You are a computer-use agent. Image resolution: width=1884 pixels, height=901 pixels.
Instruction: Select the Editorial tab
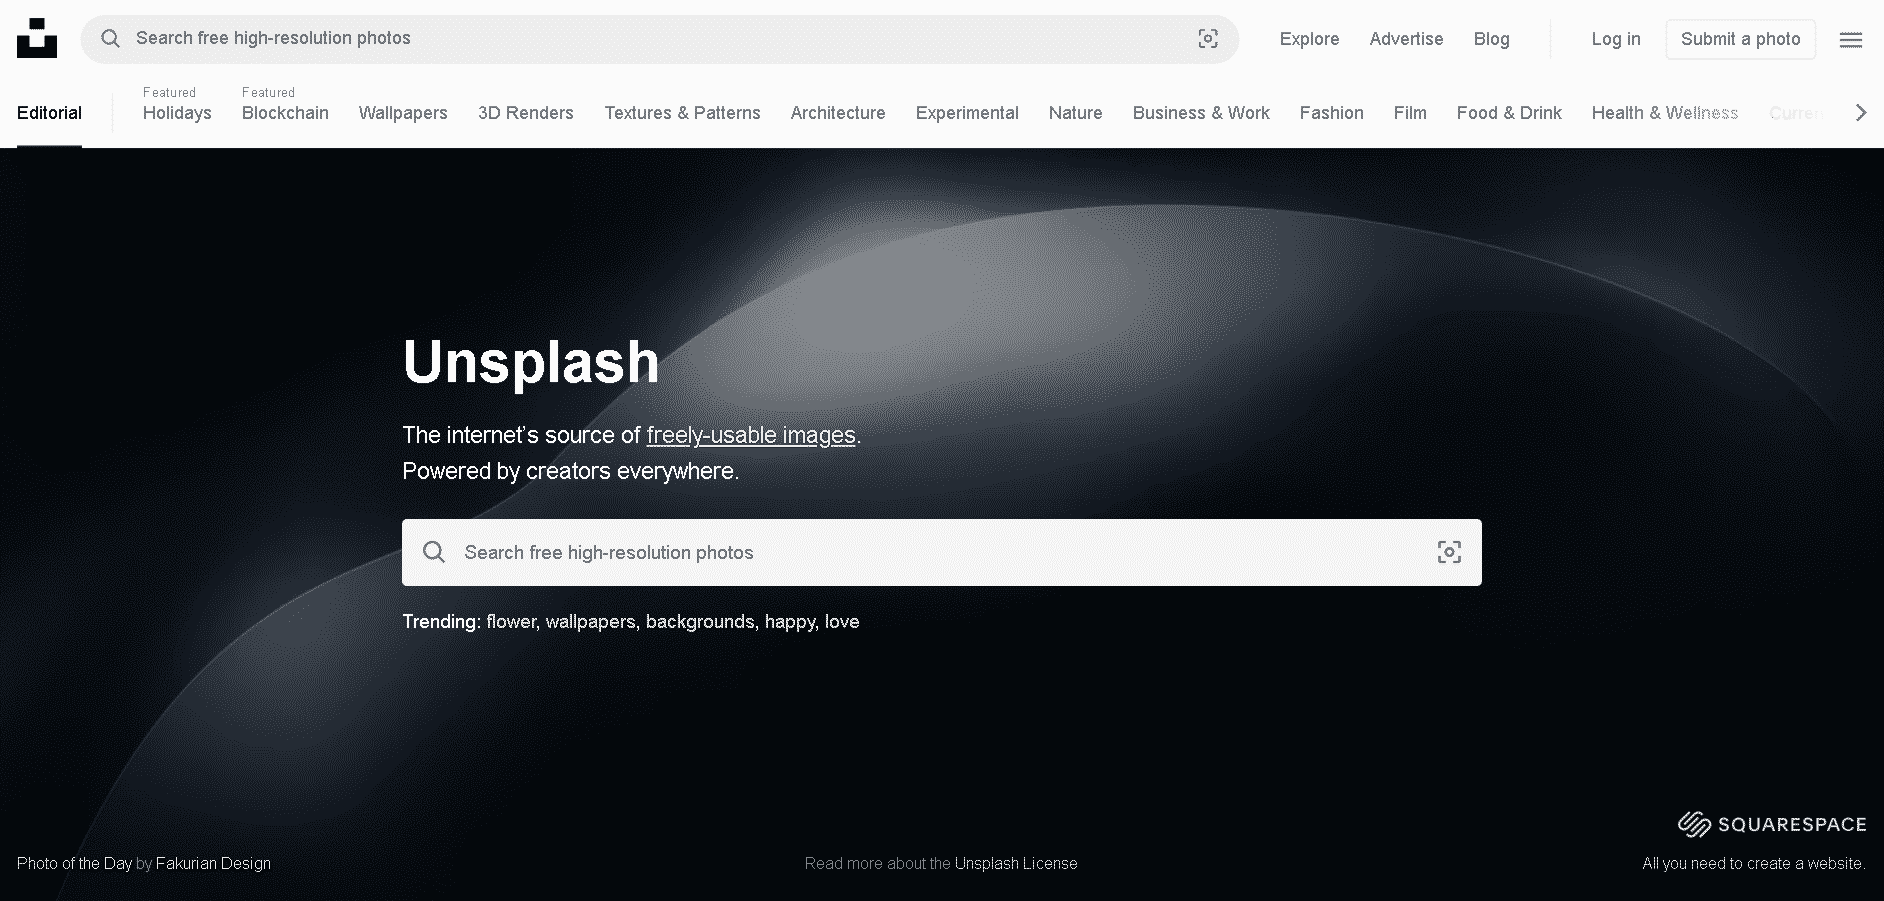click(x=49, y=113)
